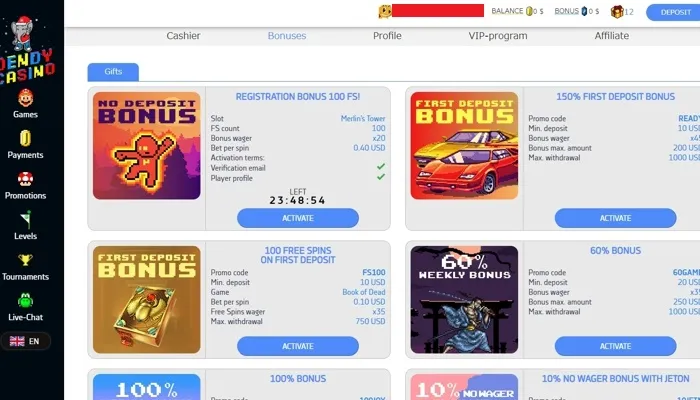Open the Book of Dead game link
This screenshot has height=400, width=700.
click(x=364, y=292)
